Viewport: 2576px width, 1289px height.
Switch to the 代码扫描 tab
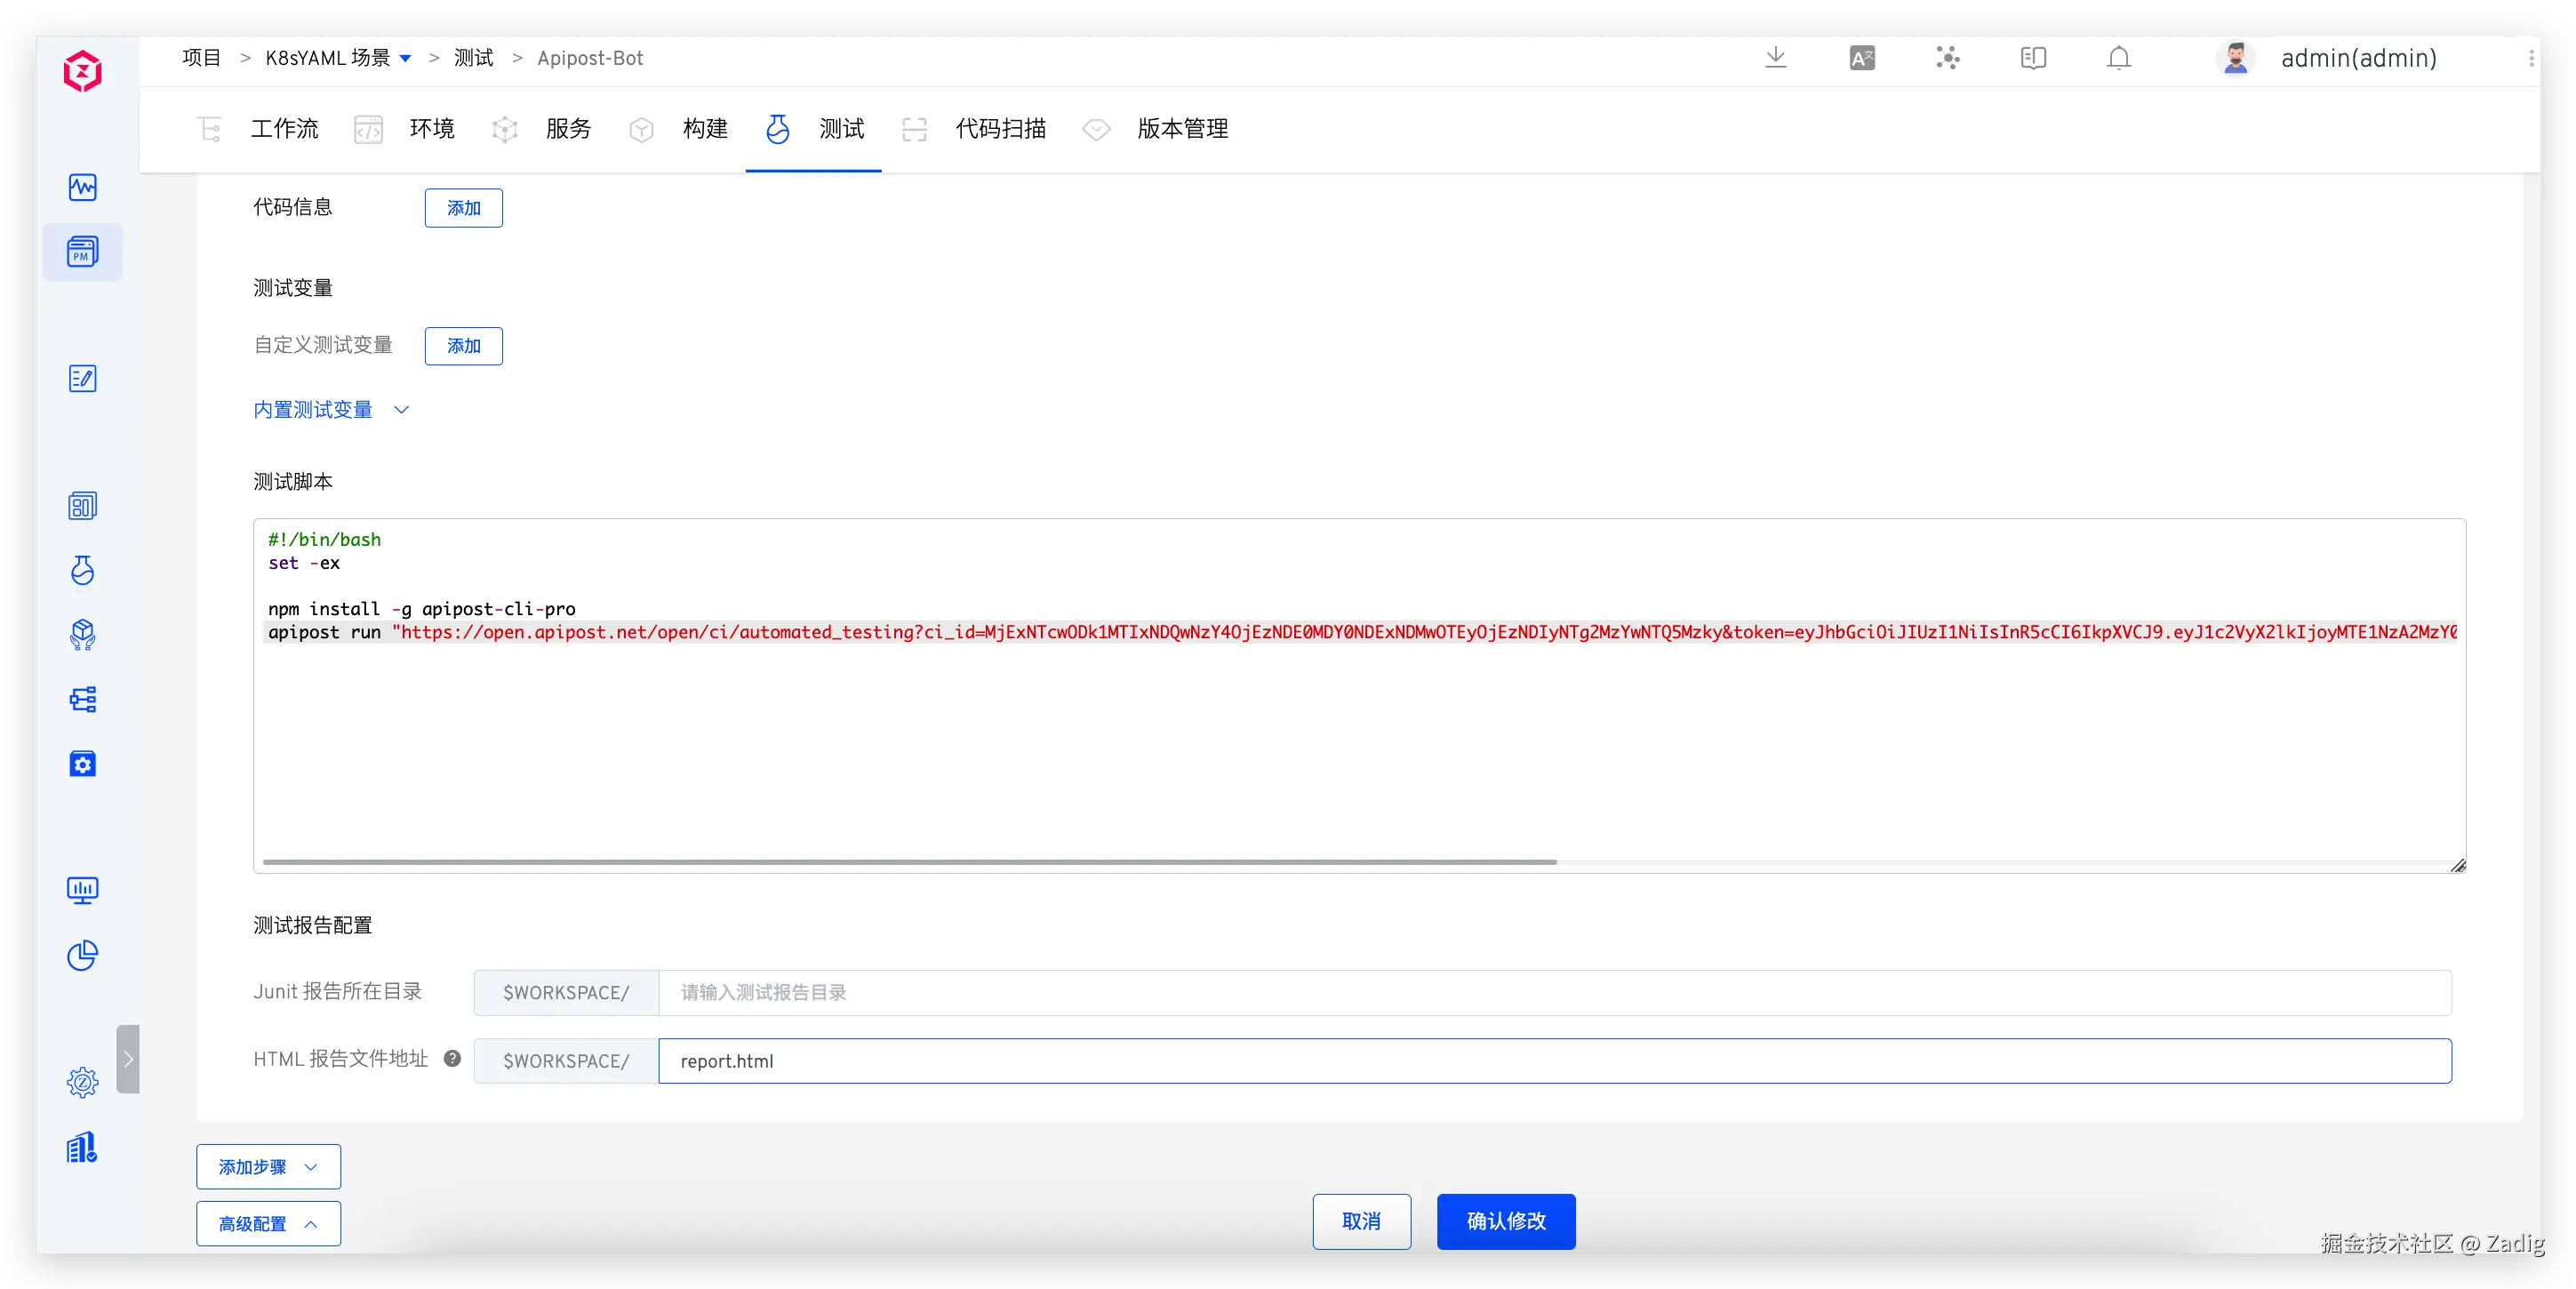(x=999, y=129)
